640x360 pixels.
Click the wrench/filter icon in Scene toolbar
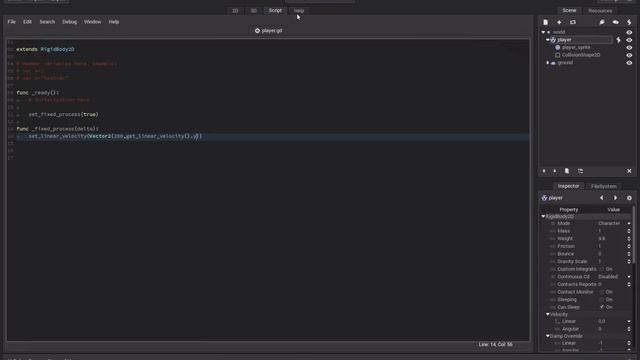click(602, 22)
